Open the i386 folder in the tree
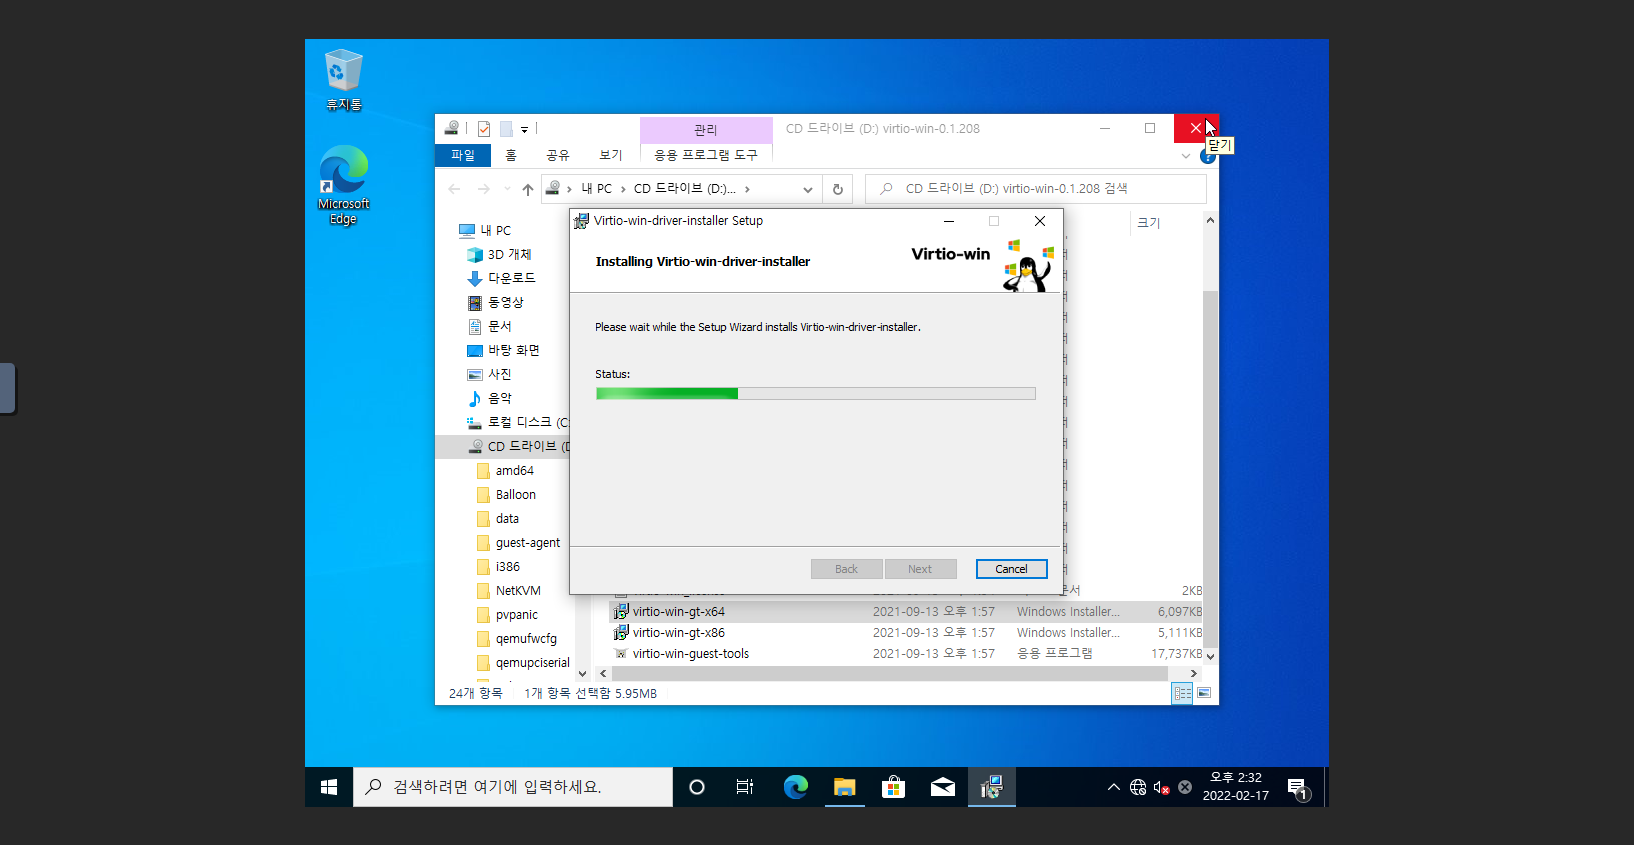 coord(499,566)
